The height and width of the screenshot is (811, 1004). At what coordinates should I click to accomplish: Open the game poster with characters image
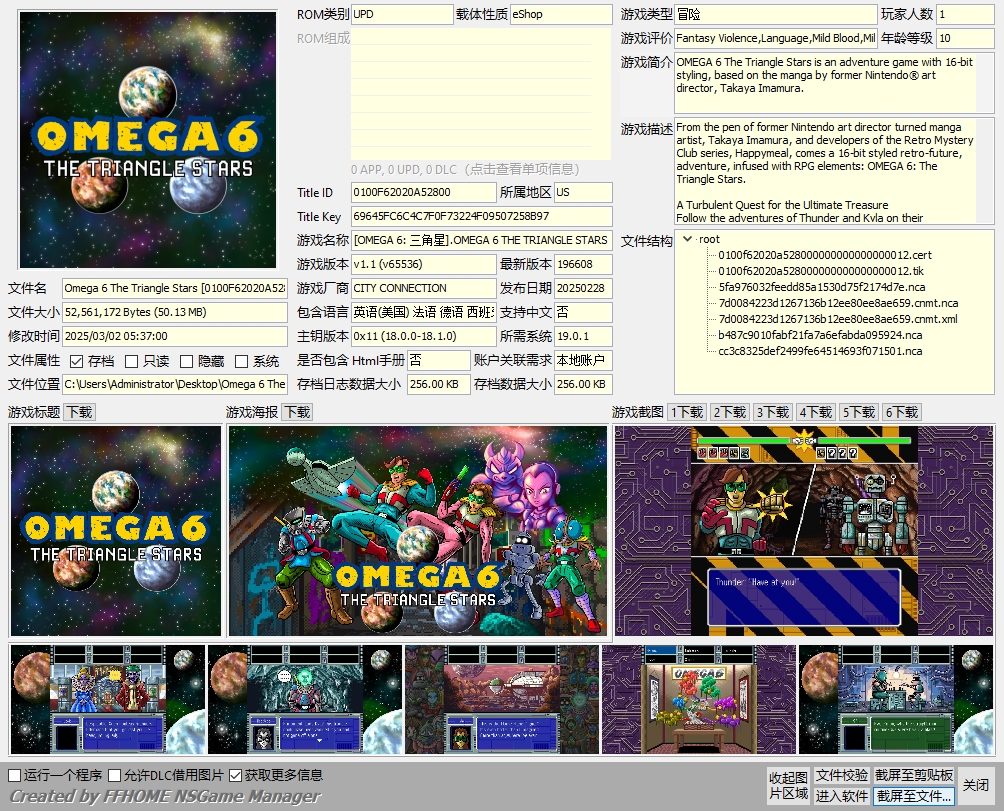coord(418,531)
